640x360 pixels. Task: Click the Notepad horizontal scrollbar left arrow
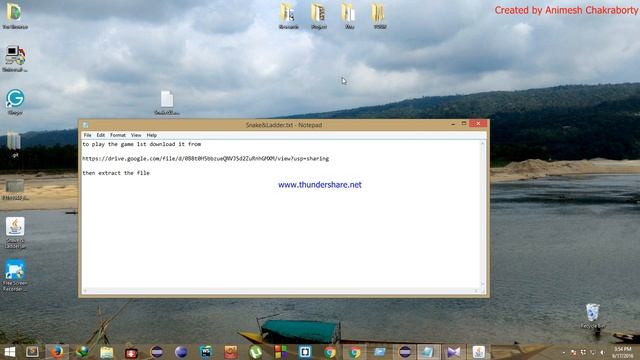(85, 291)
